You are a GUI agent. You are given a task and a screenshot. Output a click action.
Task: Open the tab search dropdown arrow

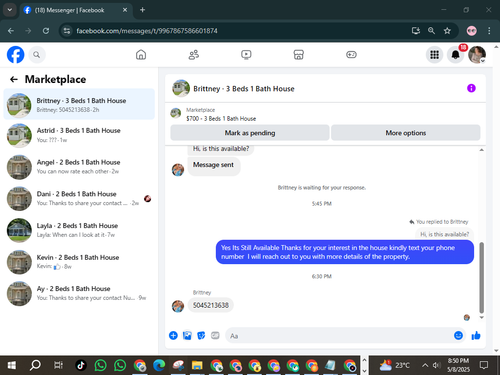(x=10, y=10)
